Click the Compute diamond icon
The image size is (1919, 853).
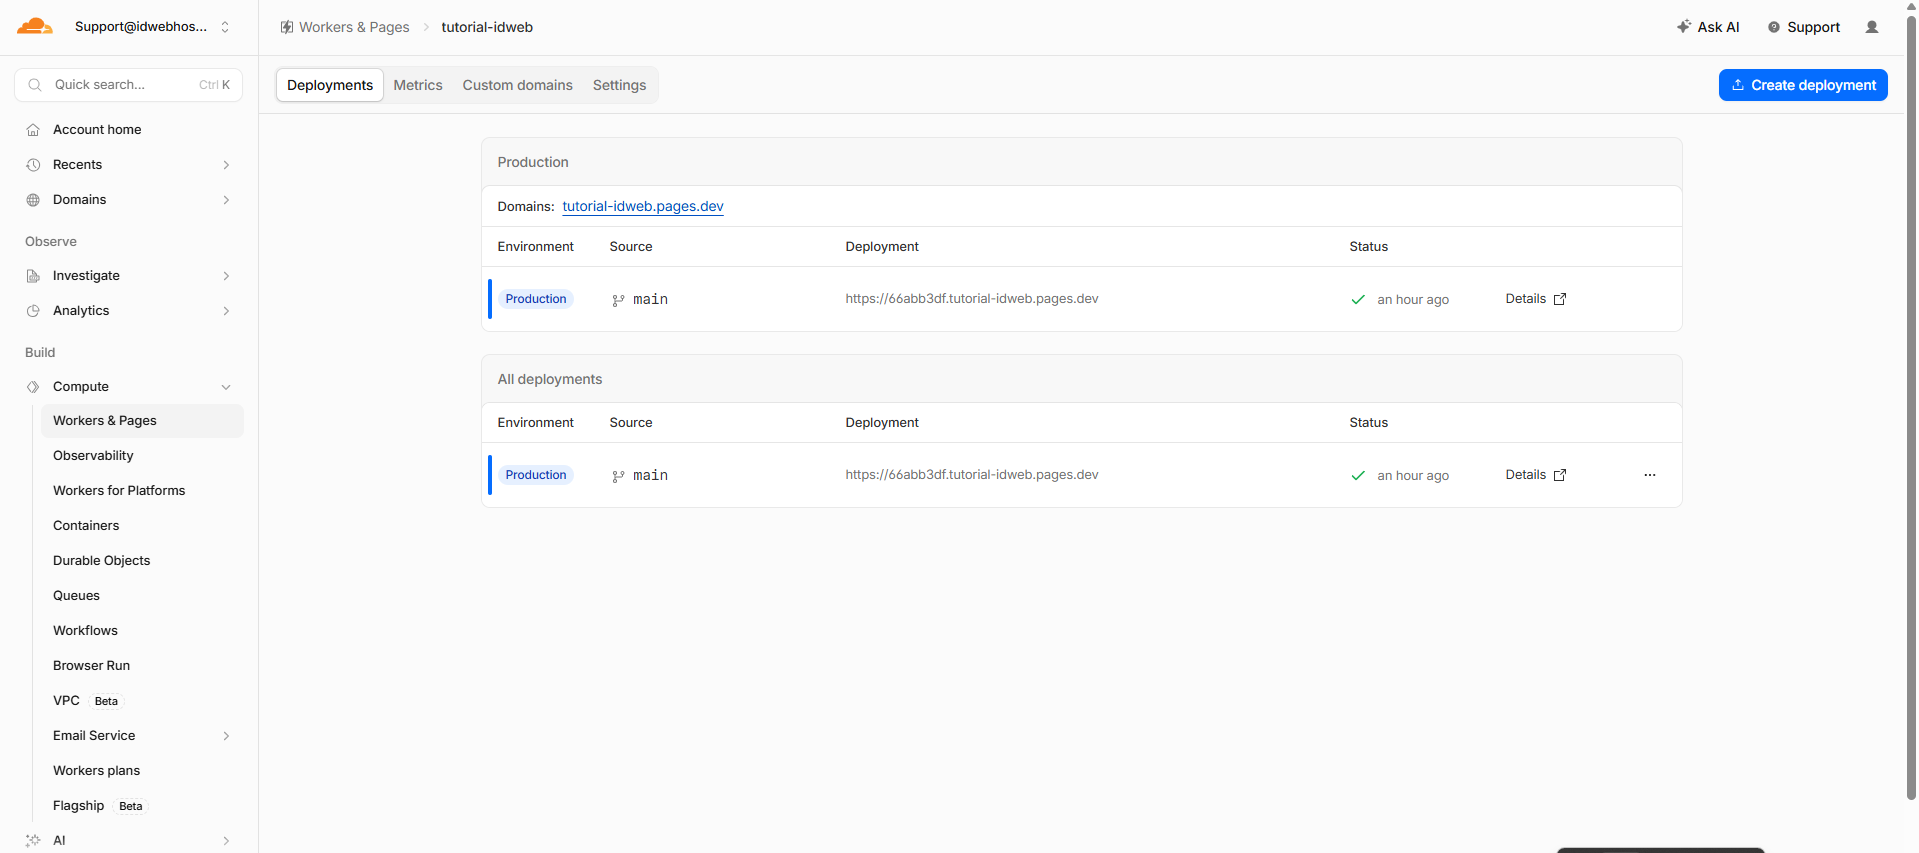(x=33, y=387)
